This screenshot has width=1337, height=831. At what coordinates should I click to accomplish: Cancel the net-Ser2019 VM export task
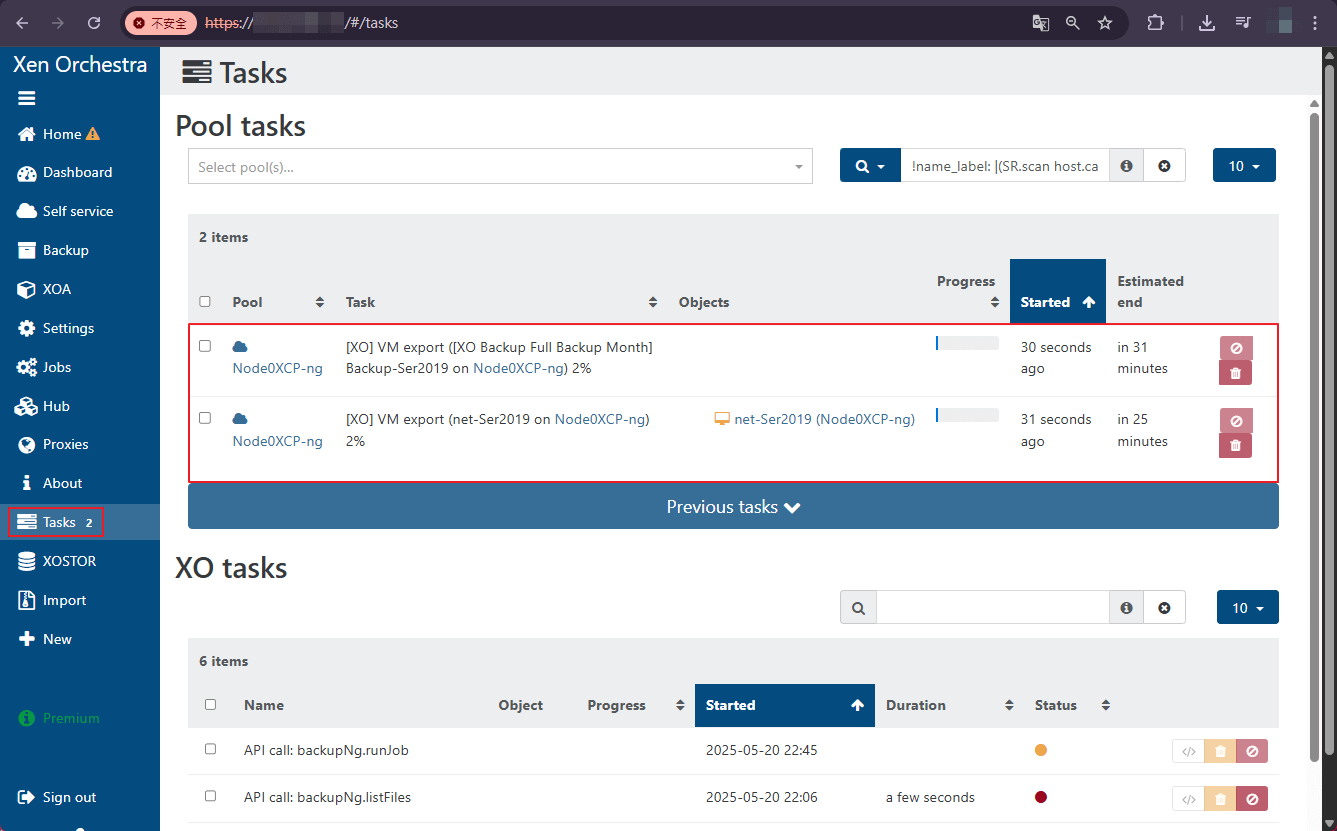coord(1236,420)
